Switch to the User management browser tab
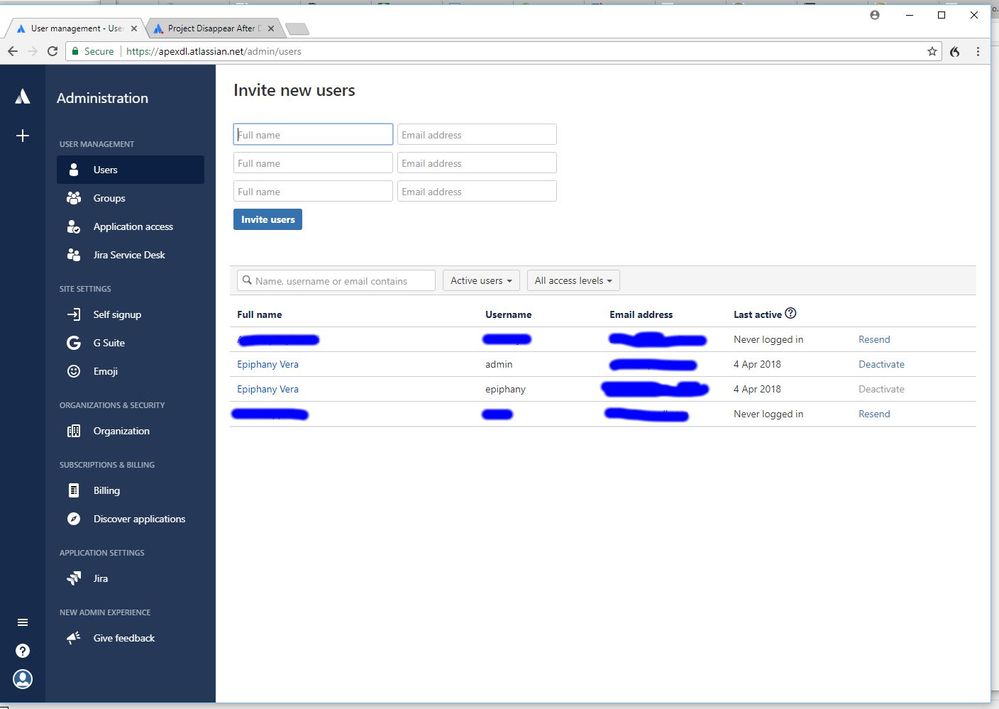This screenshot has width=999, height=709. coord(76,29)
